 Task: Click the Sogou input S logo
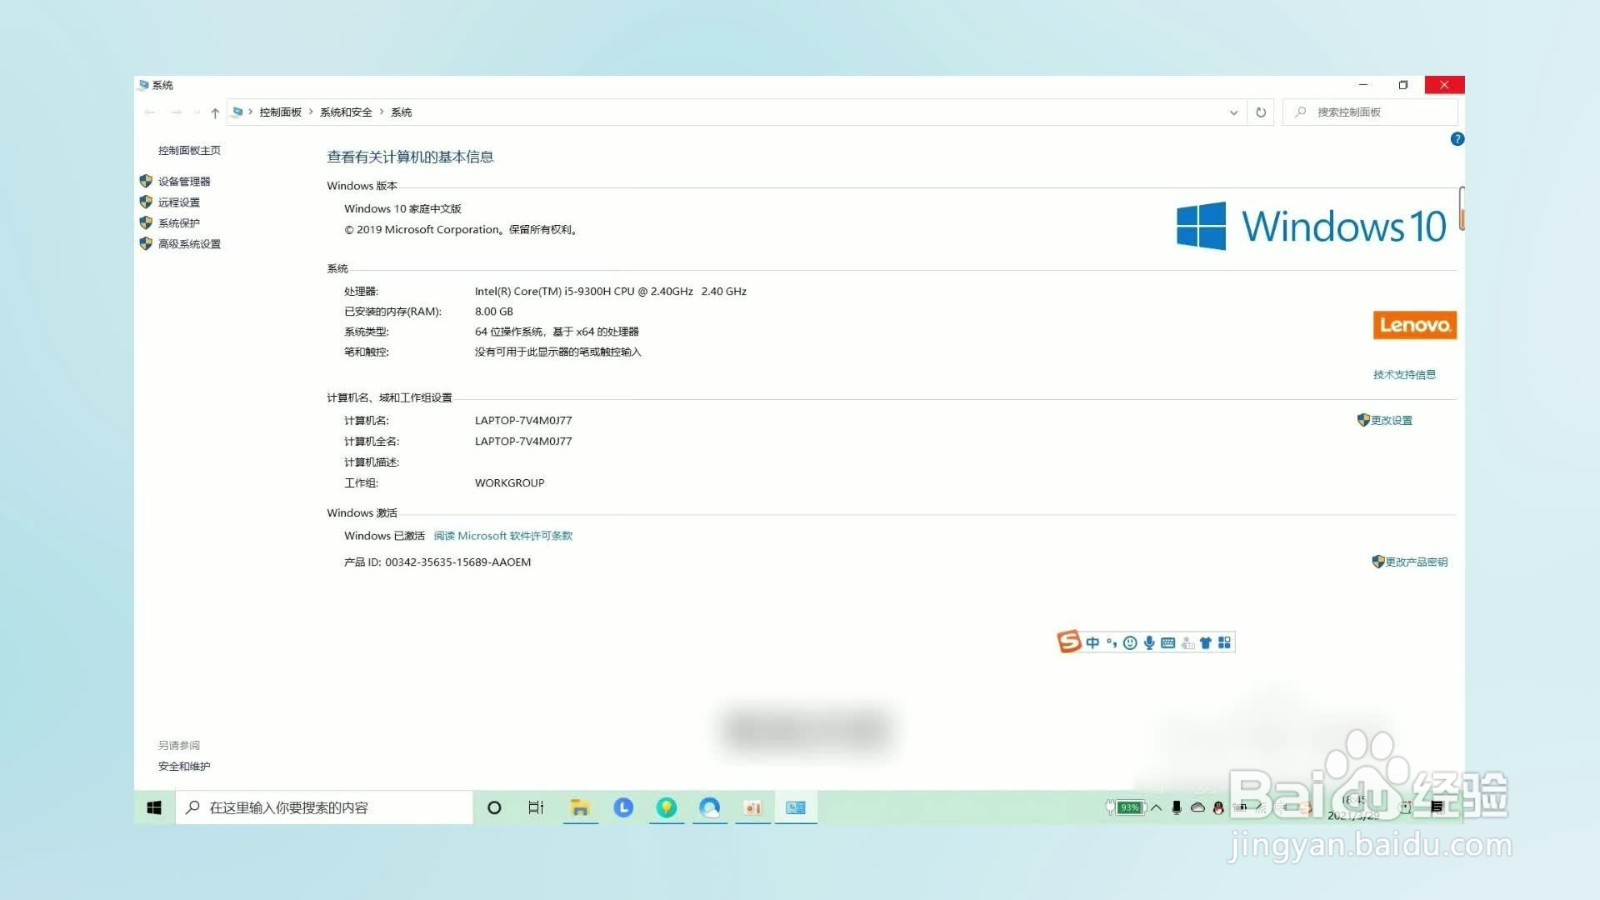tap(1069, 642)
